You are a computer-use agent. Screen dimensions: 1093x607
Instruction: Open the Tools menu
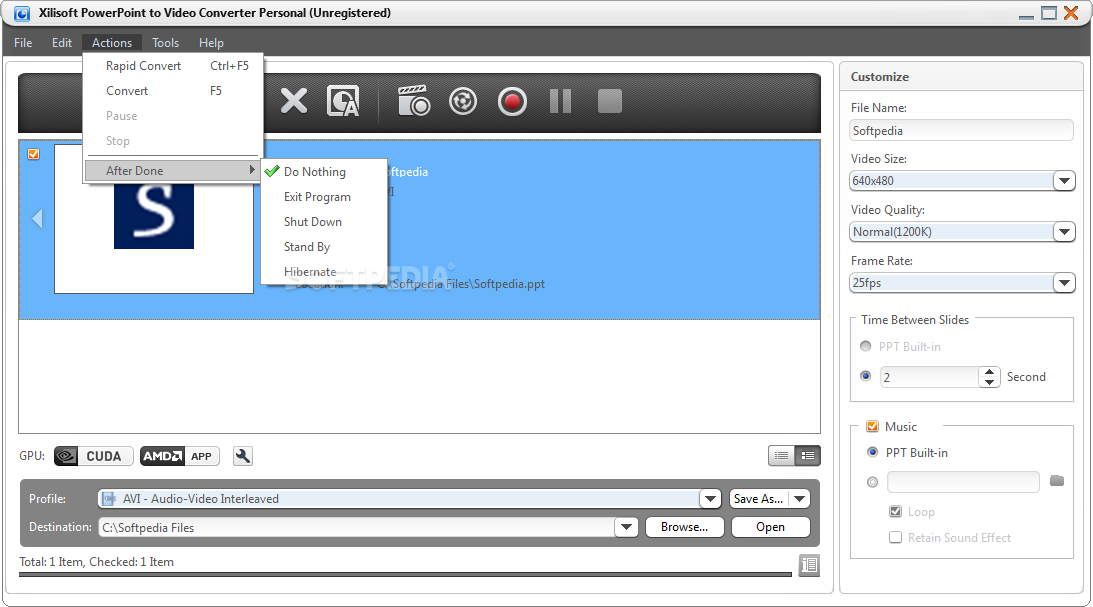point(165,43)
